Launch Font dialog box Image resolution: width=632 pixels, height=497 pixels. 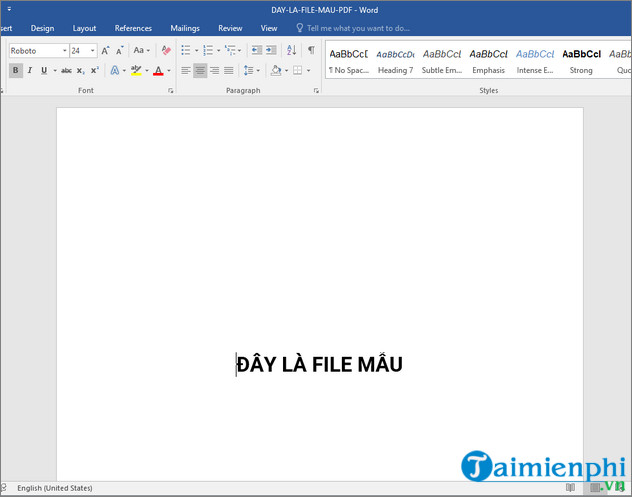point(171,91)
